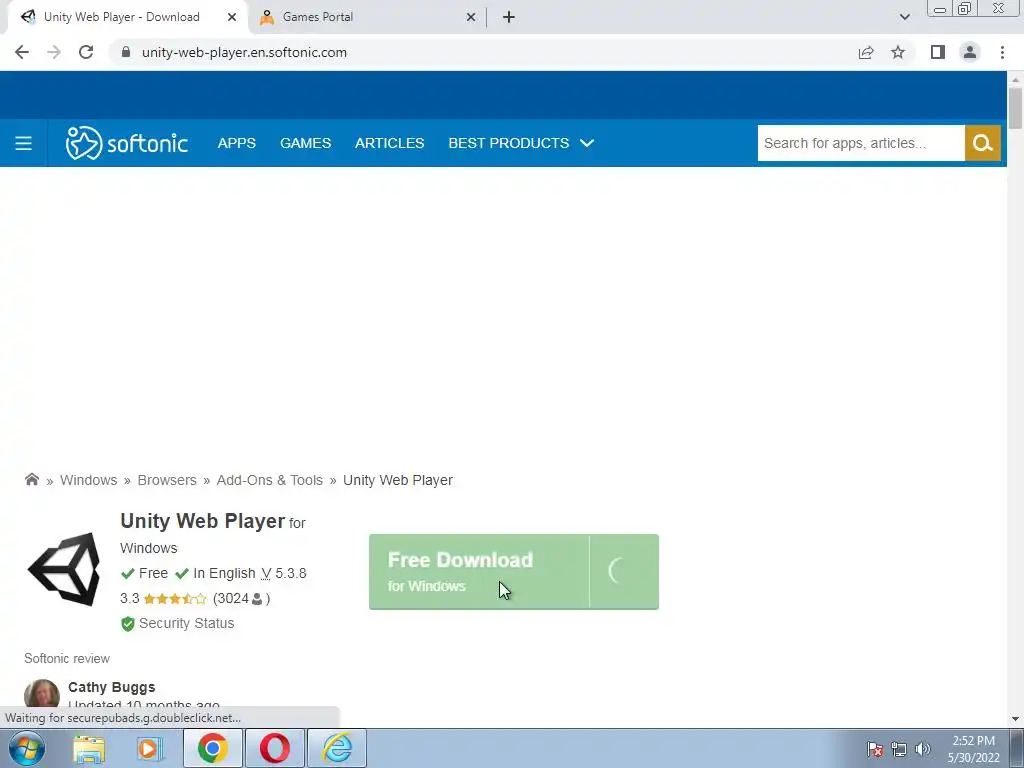Click the scrollbar down arrow
This screenshot has width=1024, height=768.
click(x=1015, y=719)
